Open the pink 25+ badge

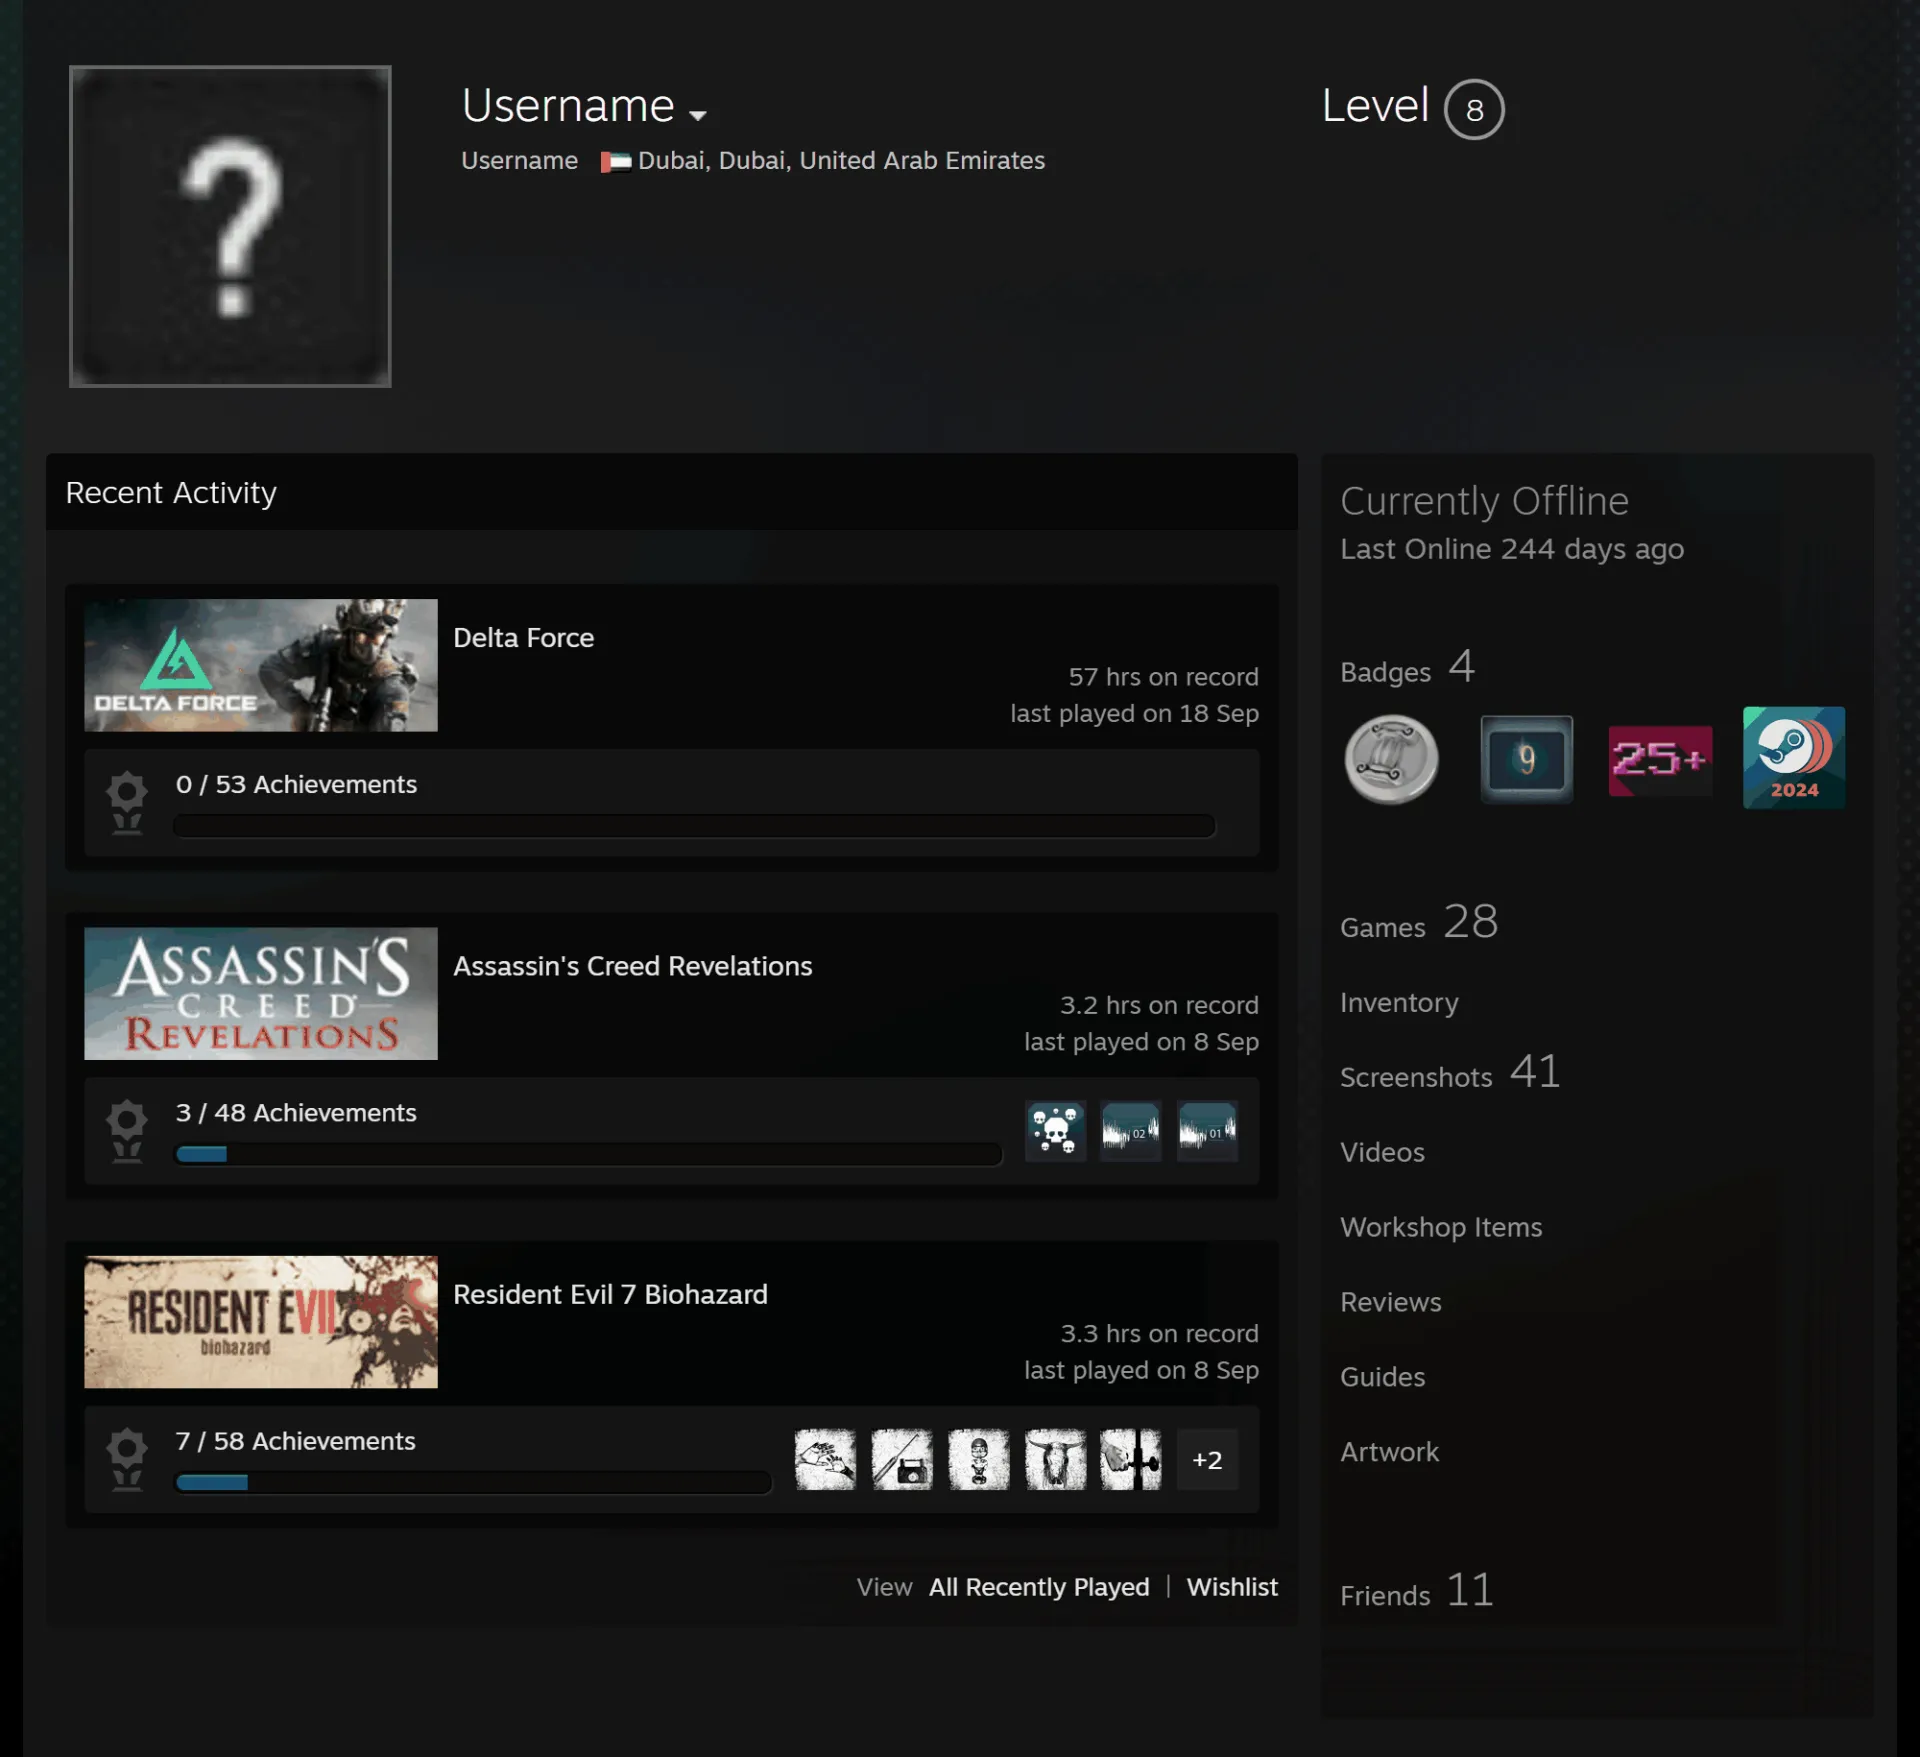[1660, 760]
